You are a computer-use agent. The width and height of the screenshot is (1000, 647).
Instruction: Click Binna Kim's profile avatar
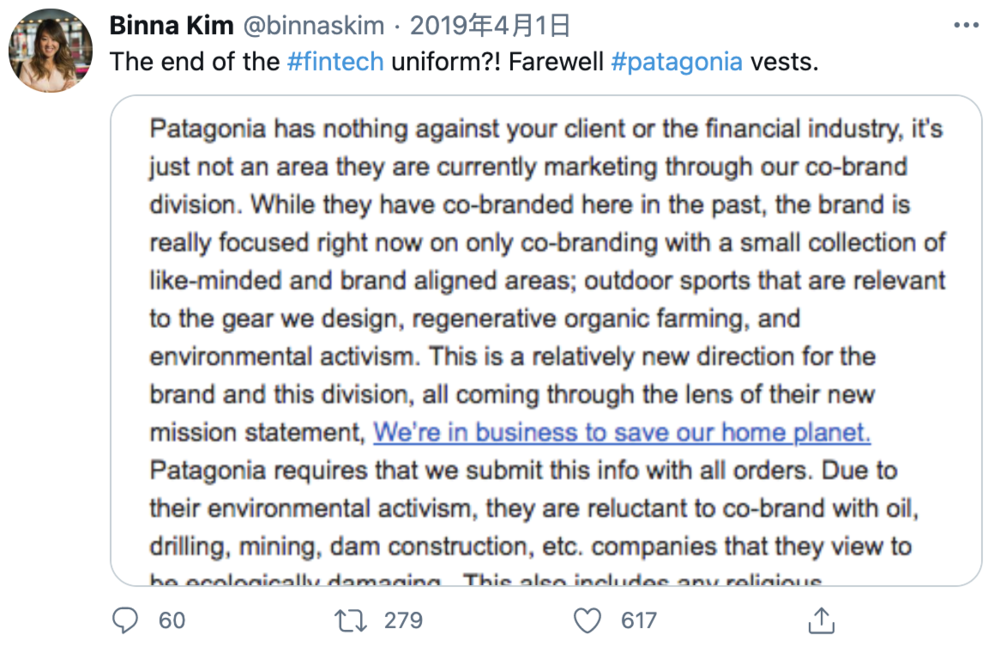(x=50, y=50)
